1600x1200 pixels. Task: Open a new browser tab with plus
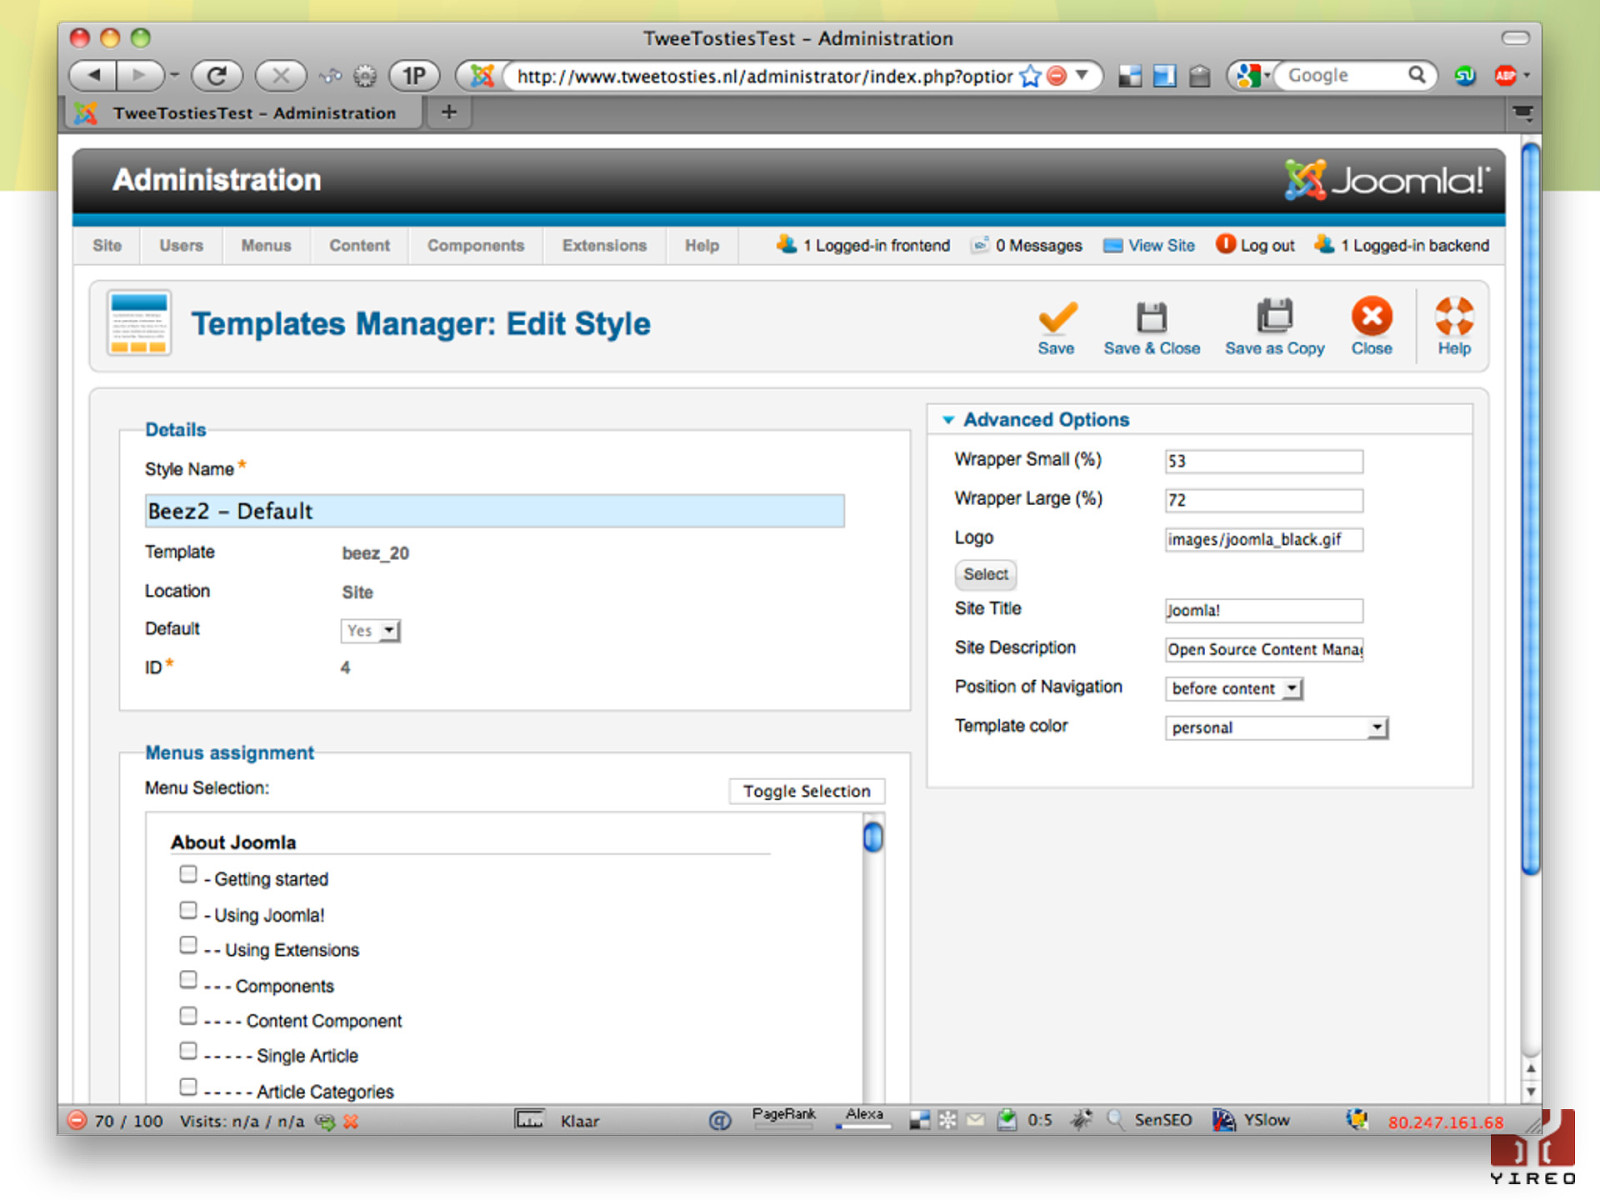click(x=449, y=112)
